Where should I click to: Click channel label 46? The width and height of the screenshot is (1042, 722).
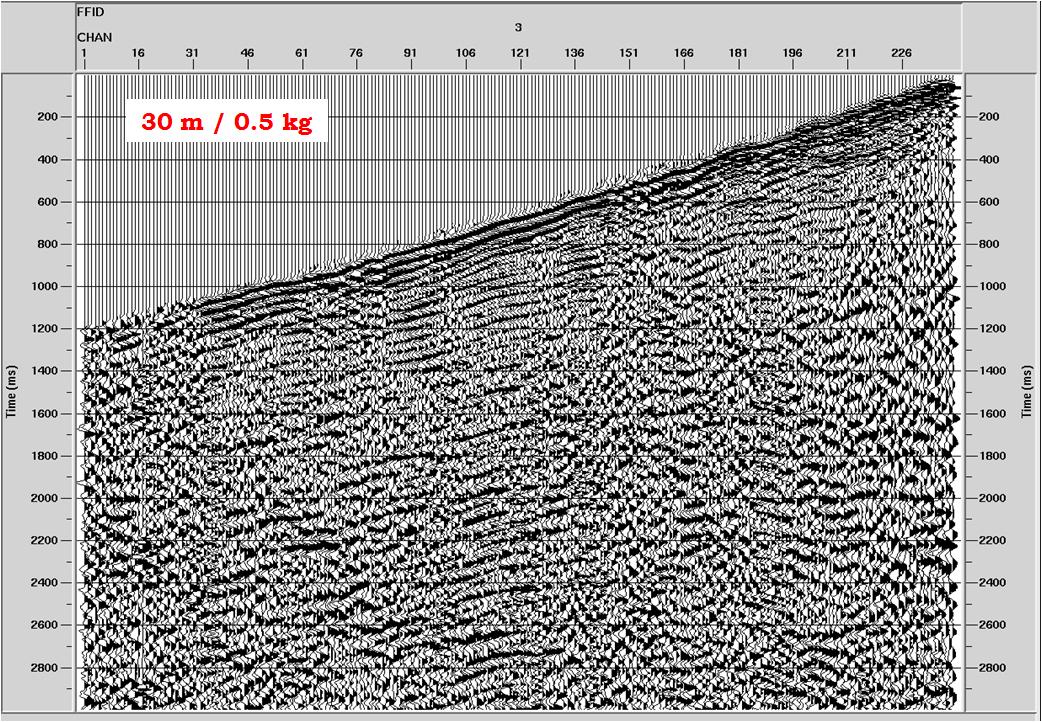pos(247,53)
